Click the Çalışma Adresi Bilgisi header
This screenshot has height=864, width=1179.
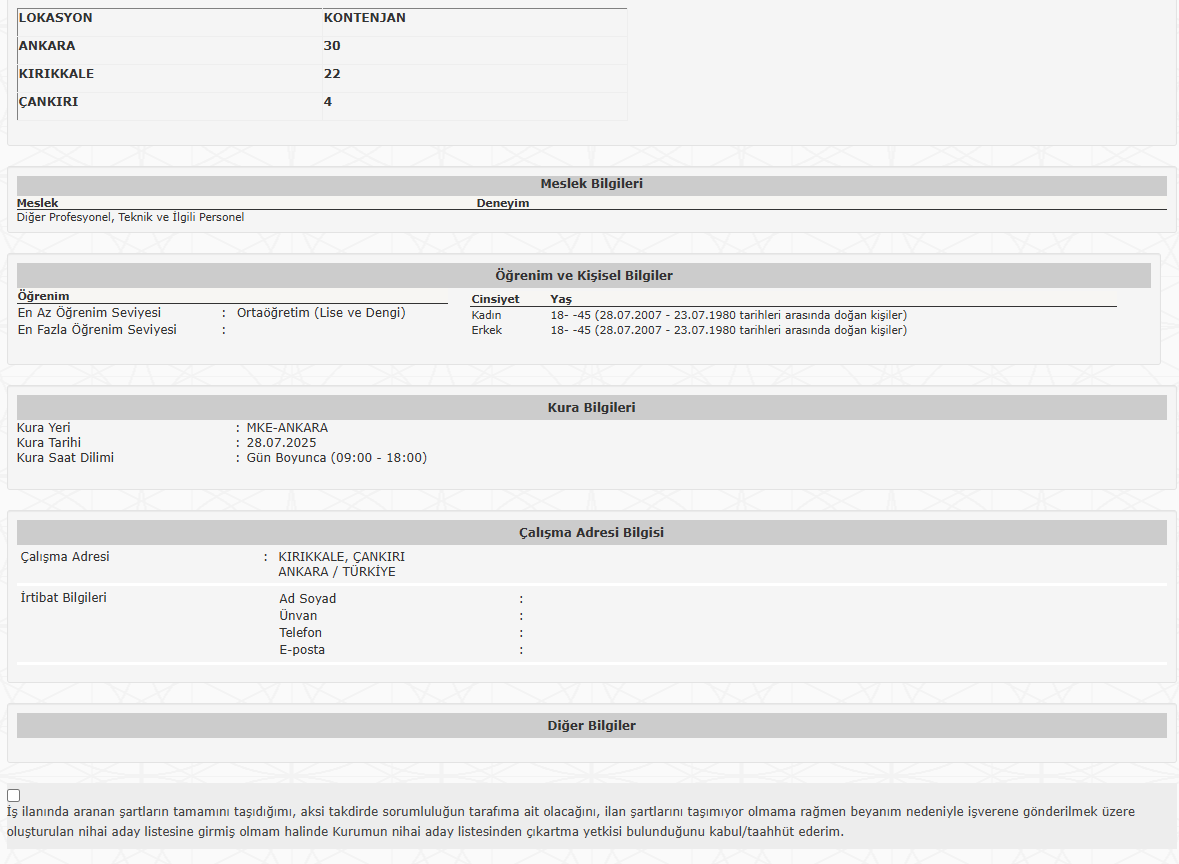591,533
